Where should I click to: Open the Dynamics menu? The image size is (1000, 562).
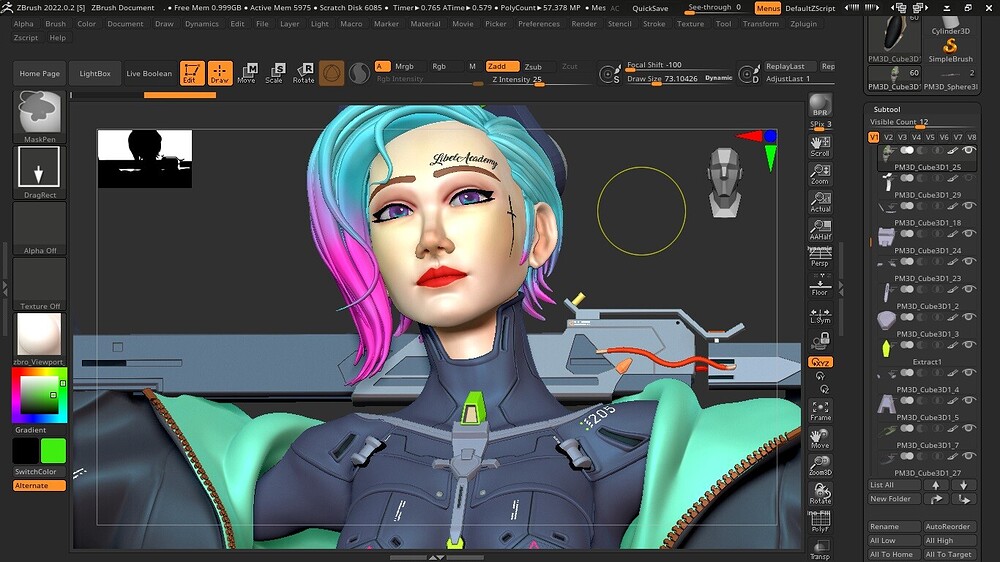point(202,24)
